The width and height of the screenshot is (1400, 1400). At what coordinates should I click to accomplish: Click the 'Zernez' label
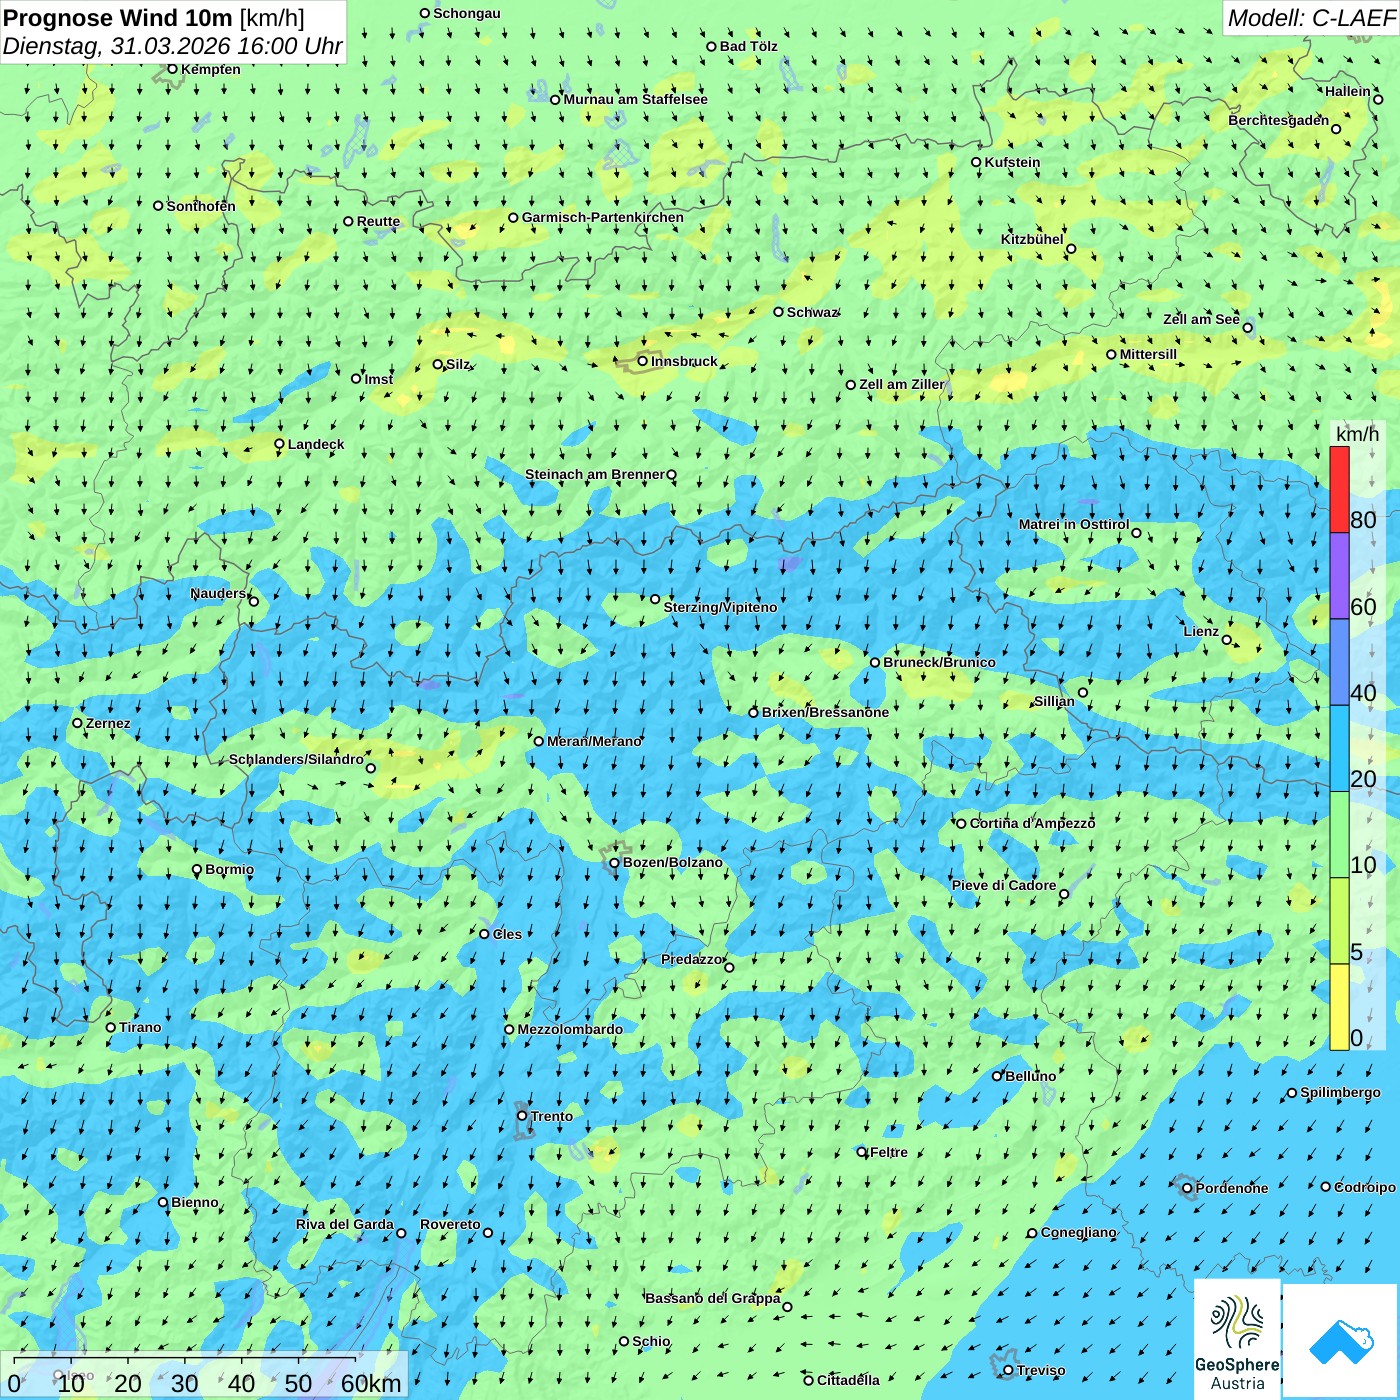[108, 723]
